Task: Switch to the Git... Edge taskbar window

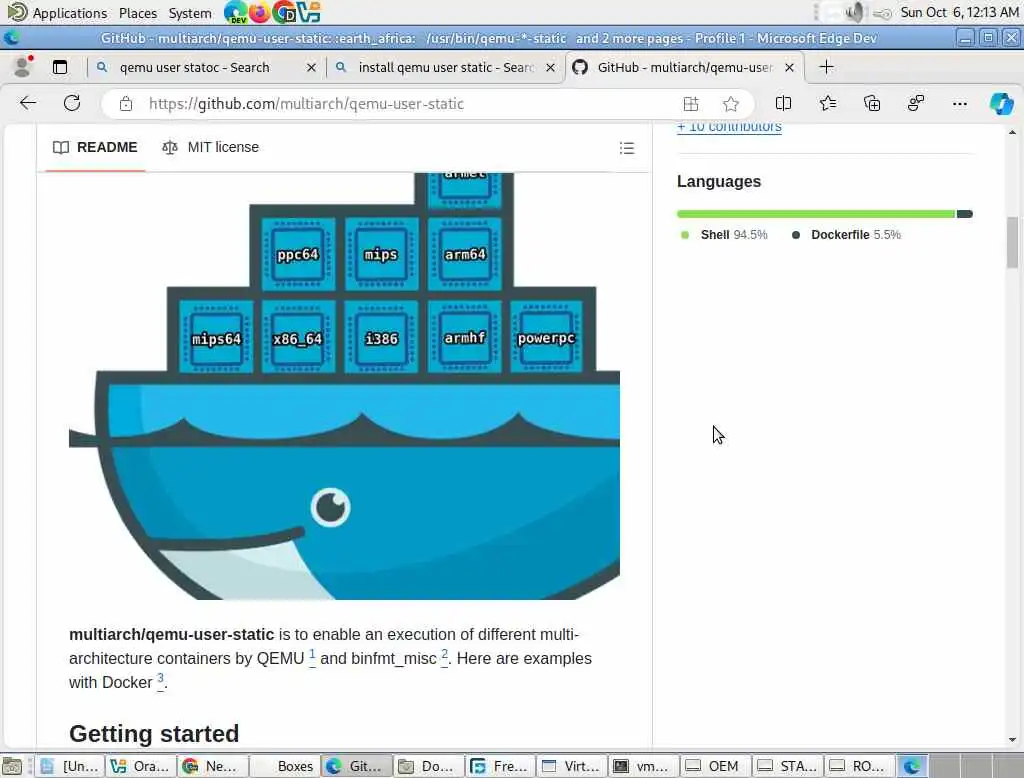Action: coord(357,766)
